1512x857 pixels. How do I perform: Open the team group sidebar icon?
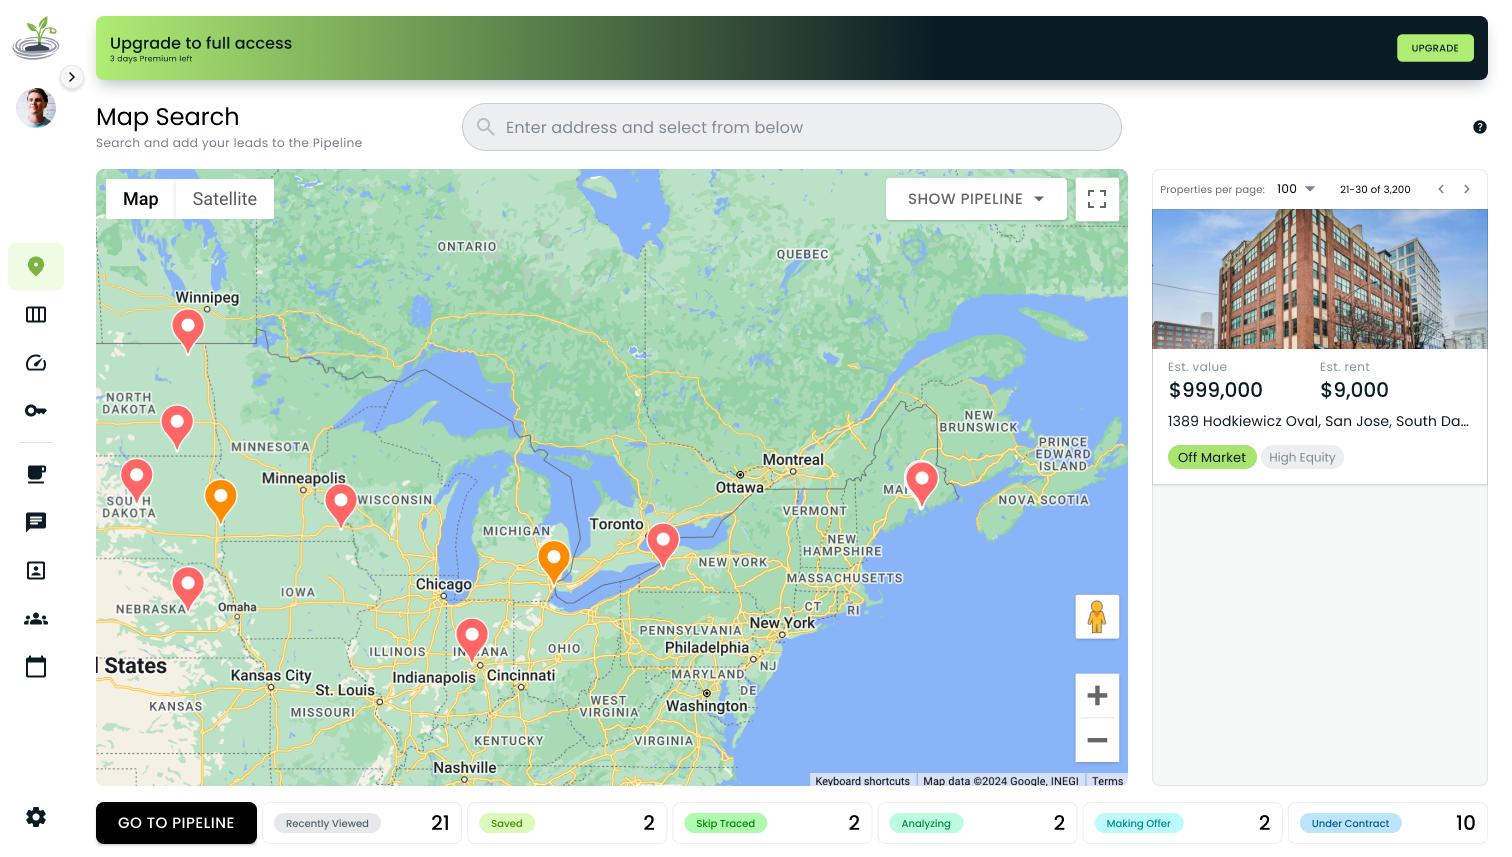(x=36, y=619)
